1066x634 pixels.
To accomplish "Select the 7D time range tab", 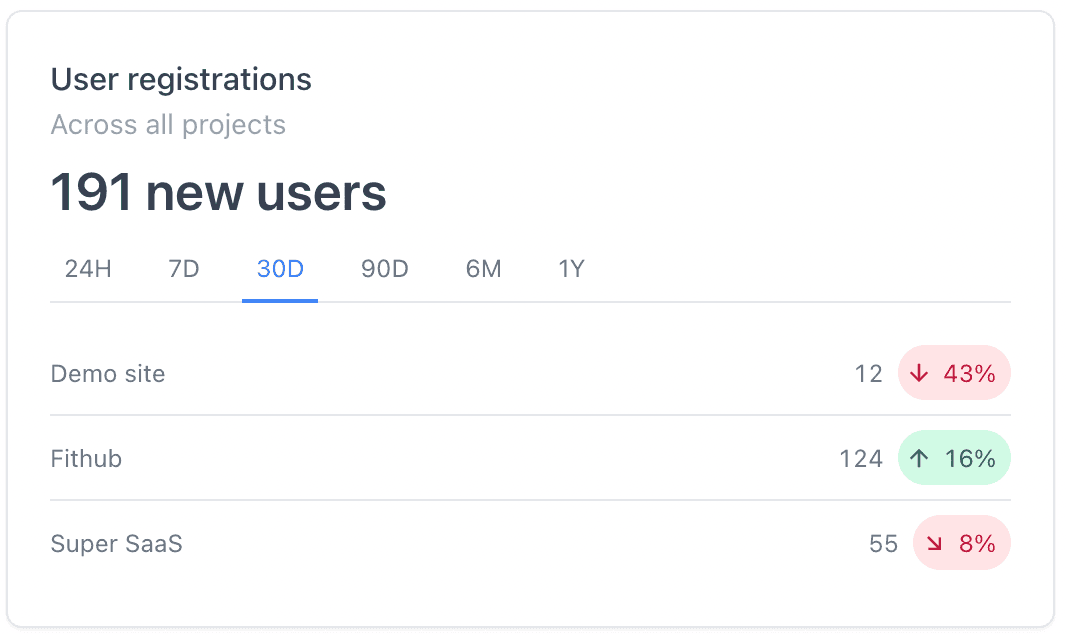I will point(184,269).
